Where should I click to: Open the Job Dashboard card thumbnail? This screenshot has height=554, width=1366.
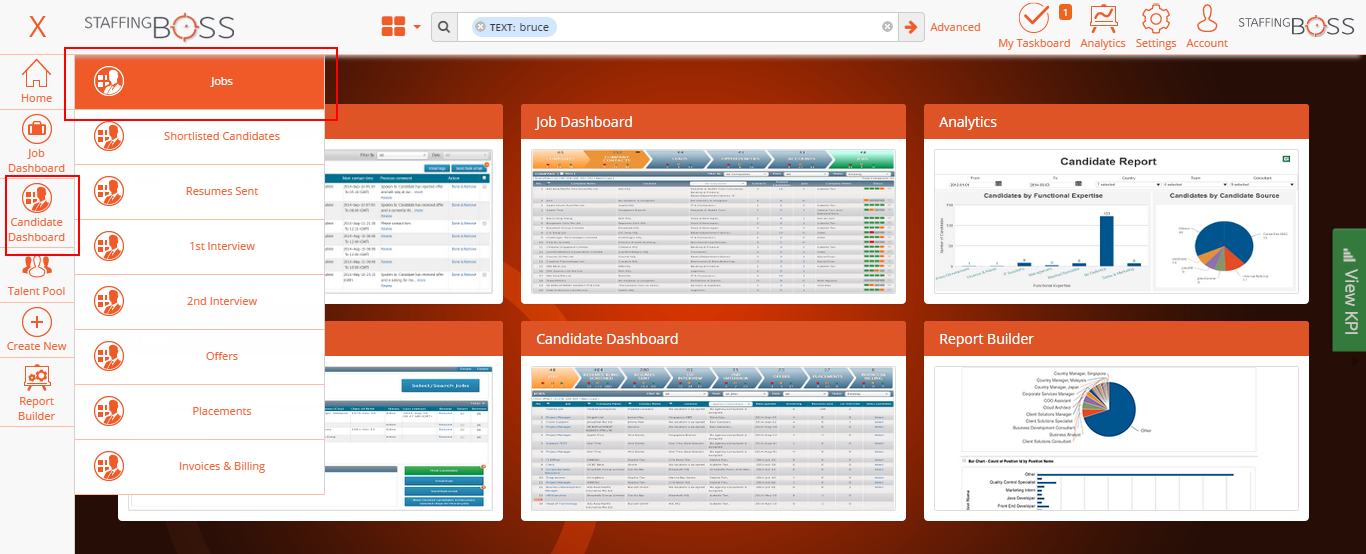point(713,222)
